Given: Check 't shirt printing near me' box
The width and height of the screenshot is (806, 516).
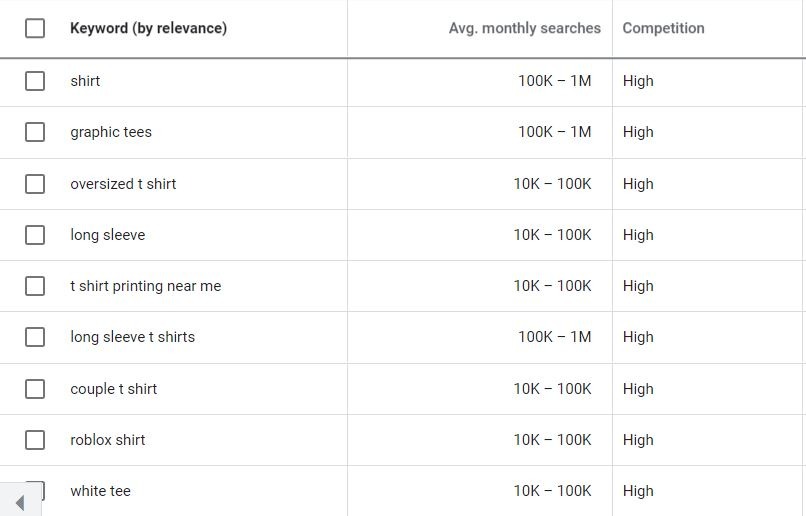Looking at the screenshot, I should pos(35,286).
